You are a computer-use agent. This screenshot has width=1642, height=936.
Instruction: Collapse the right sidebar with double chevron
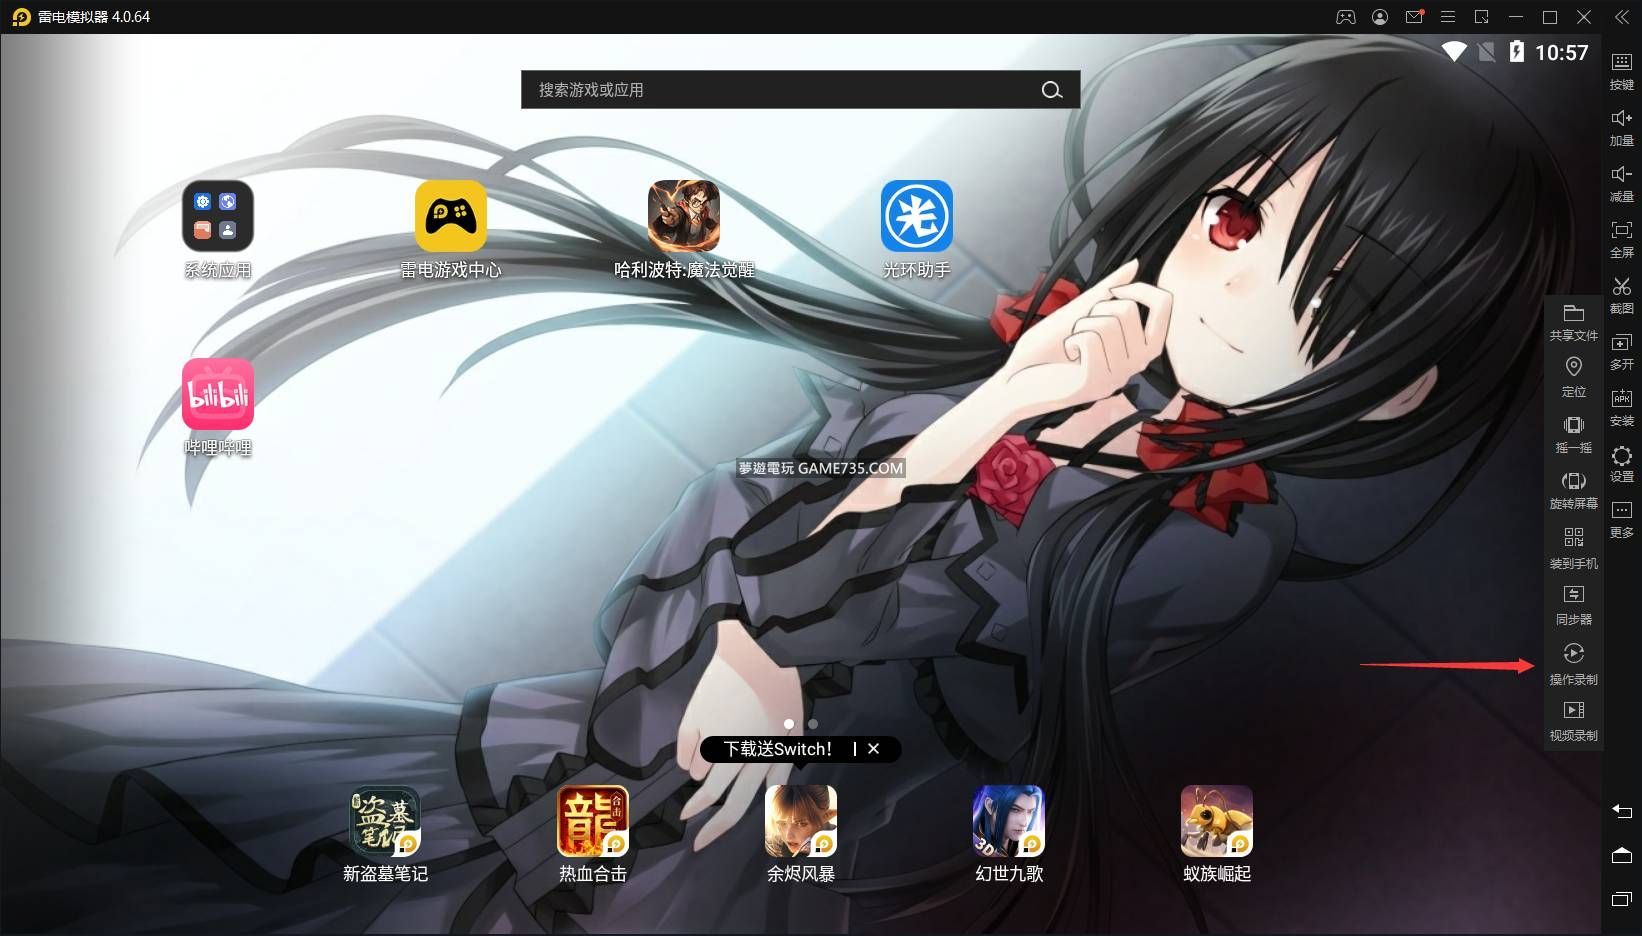(1621, 17)
